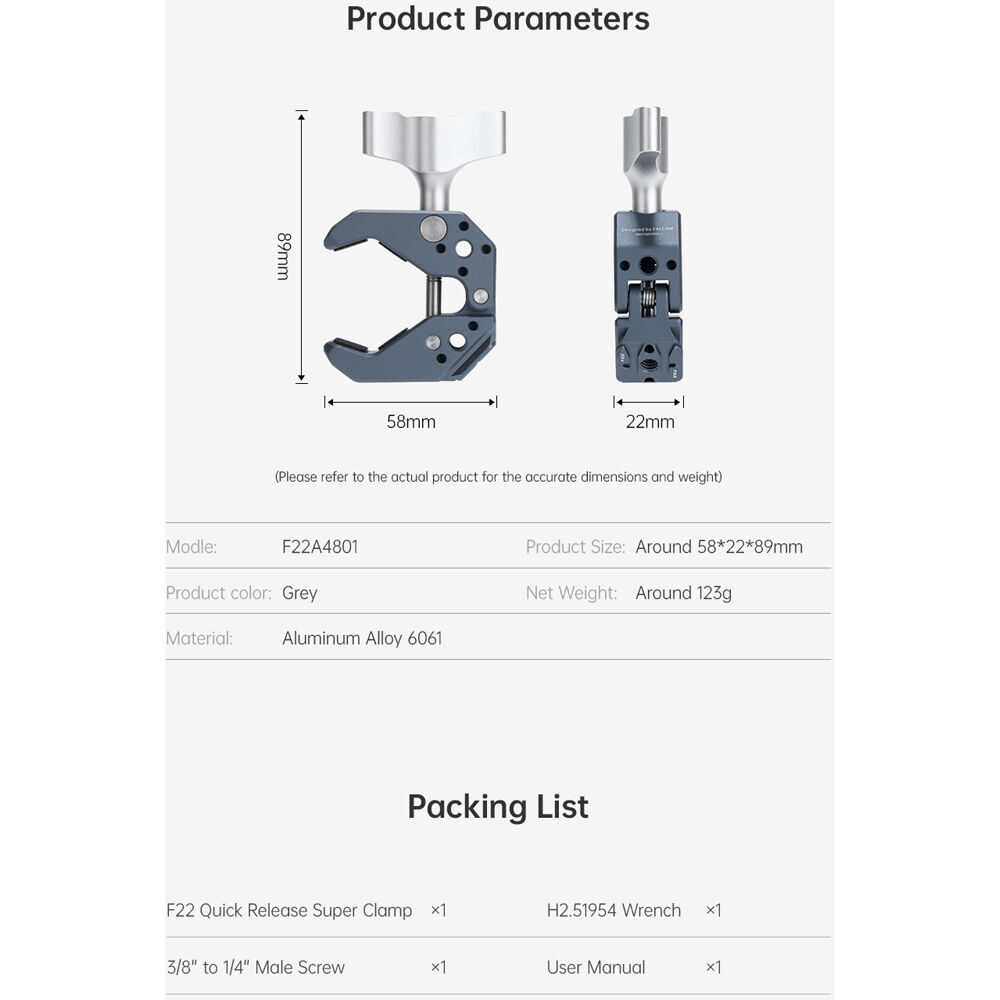
Task: Click the Product Size value 58*22*89mm
Action: pyautogui.click(x=719, y=547)
